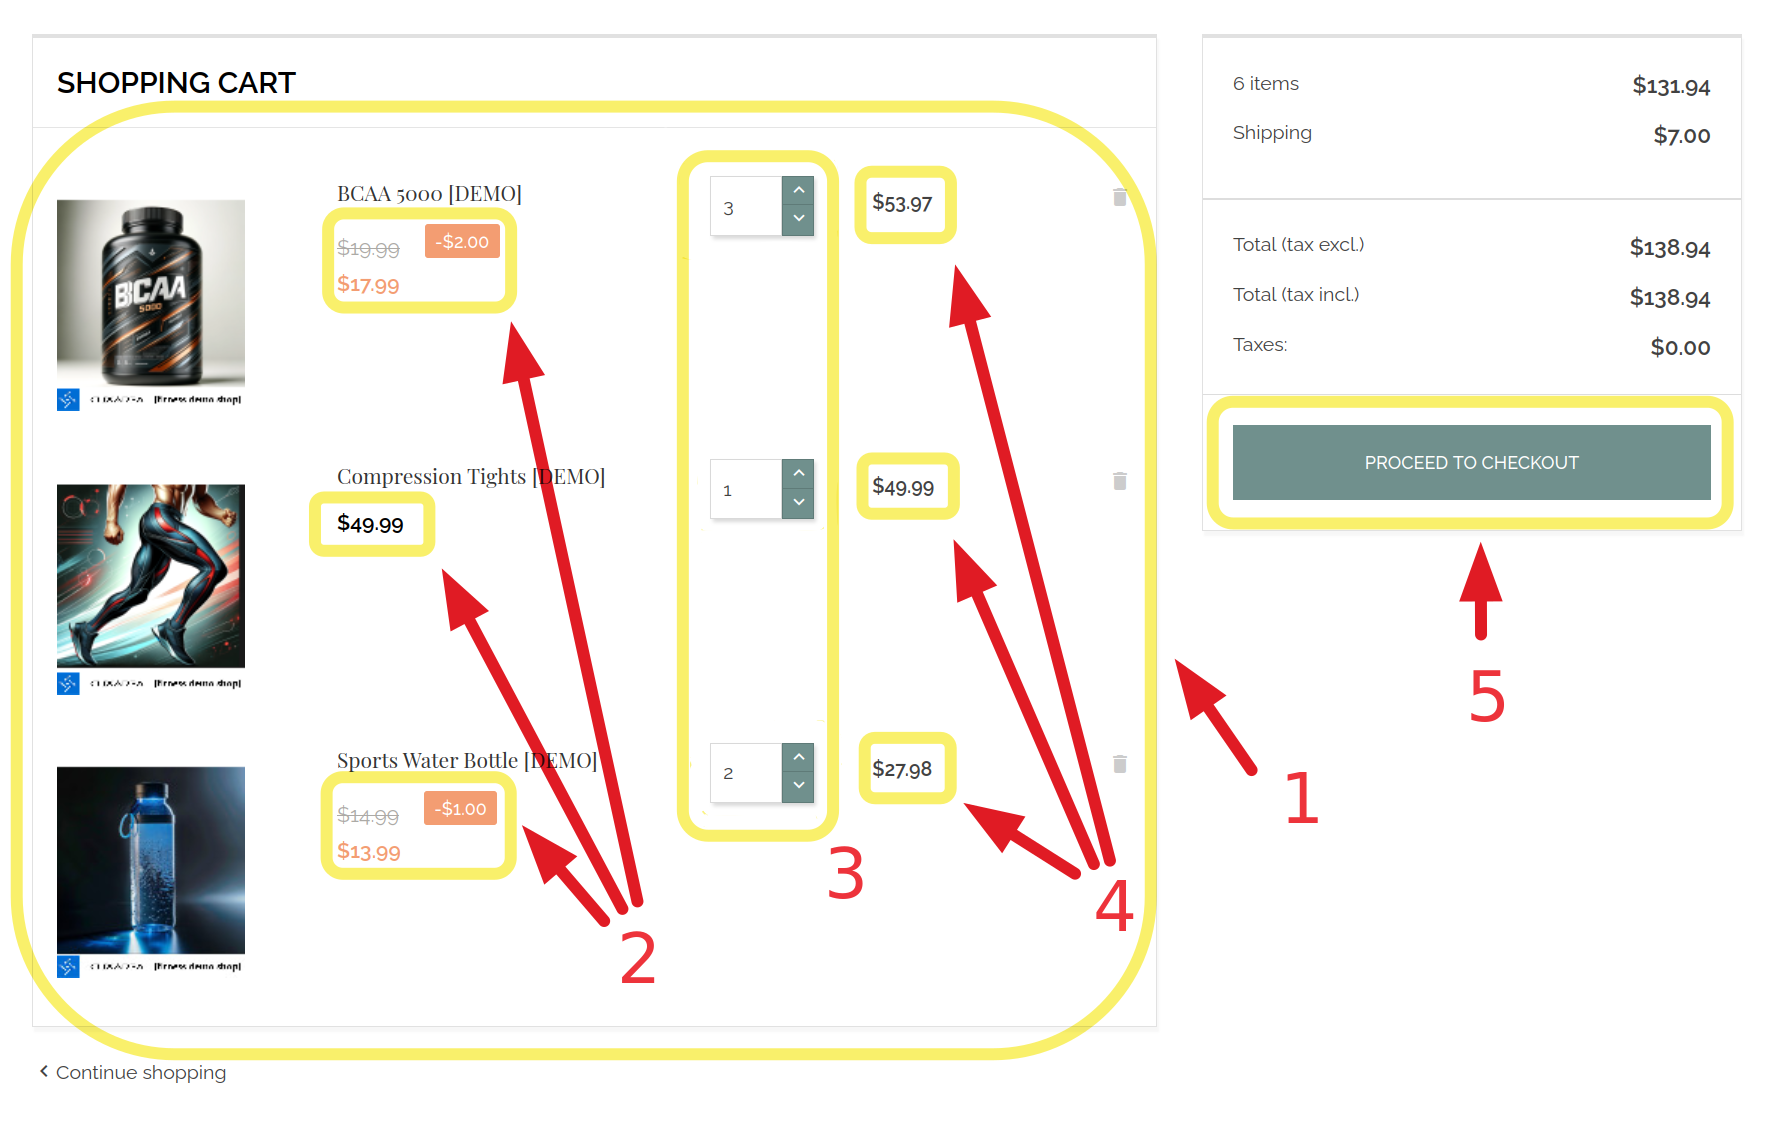This screenshot has height=1131, width=1773.
Task: Click the Total (tax excl.) label
Action: coord(1298,244)
